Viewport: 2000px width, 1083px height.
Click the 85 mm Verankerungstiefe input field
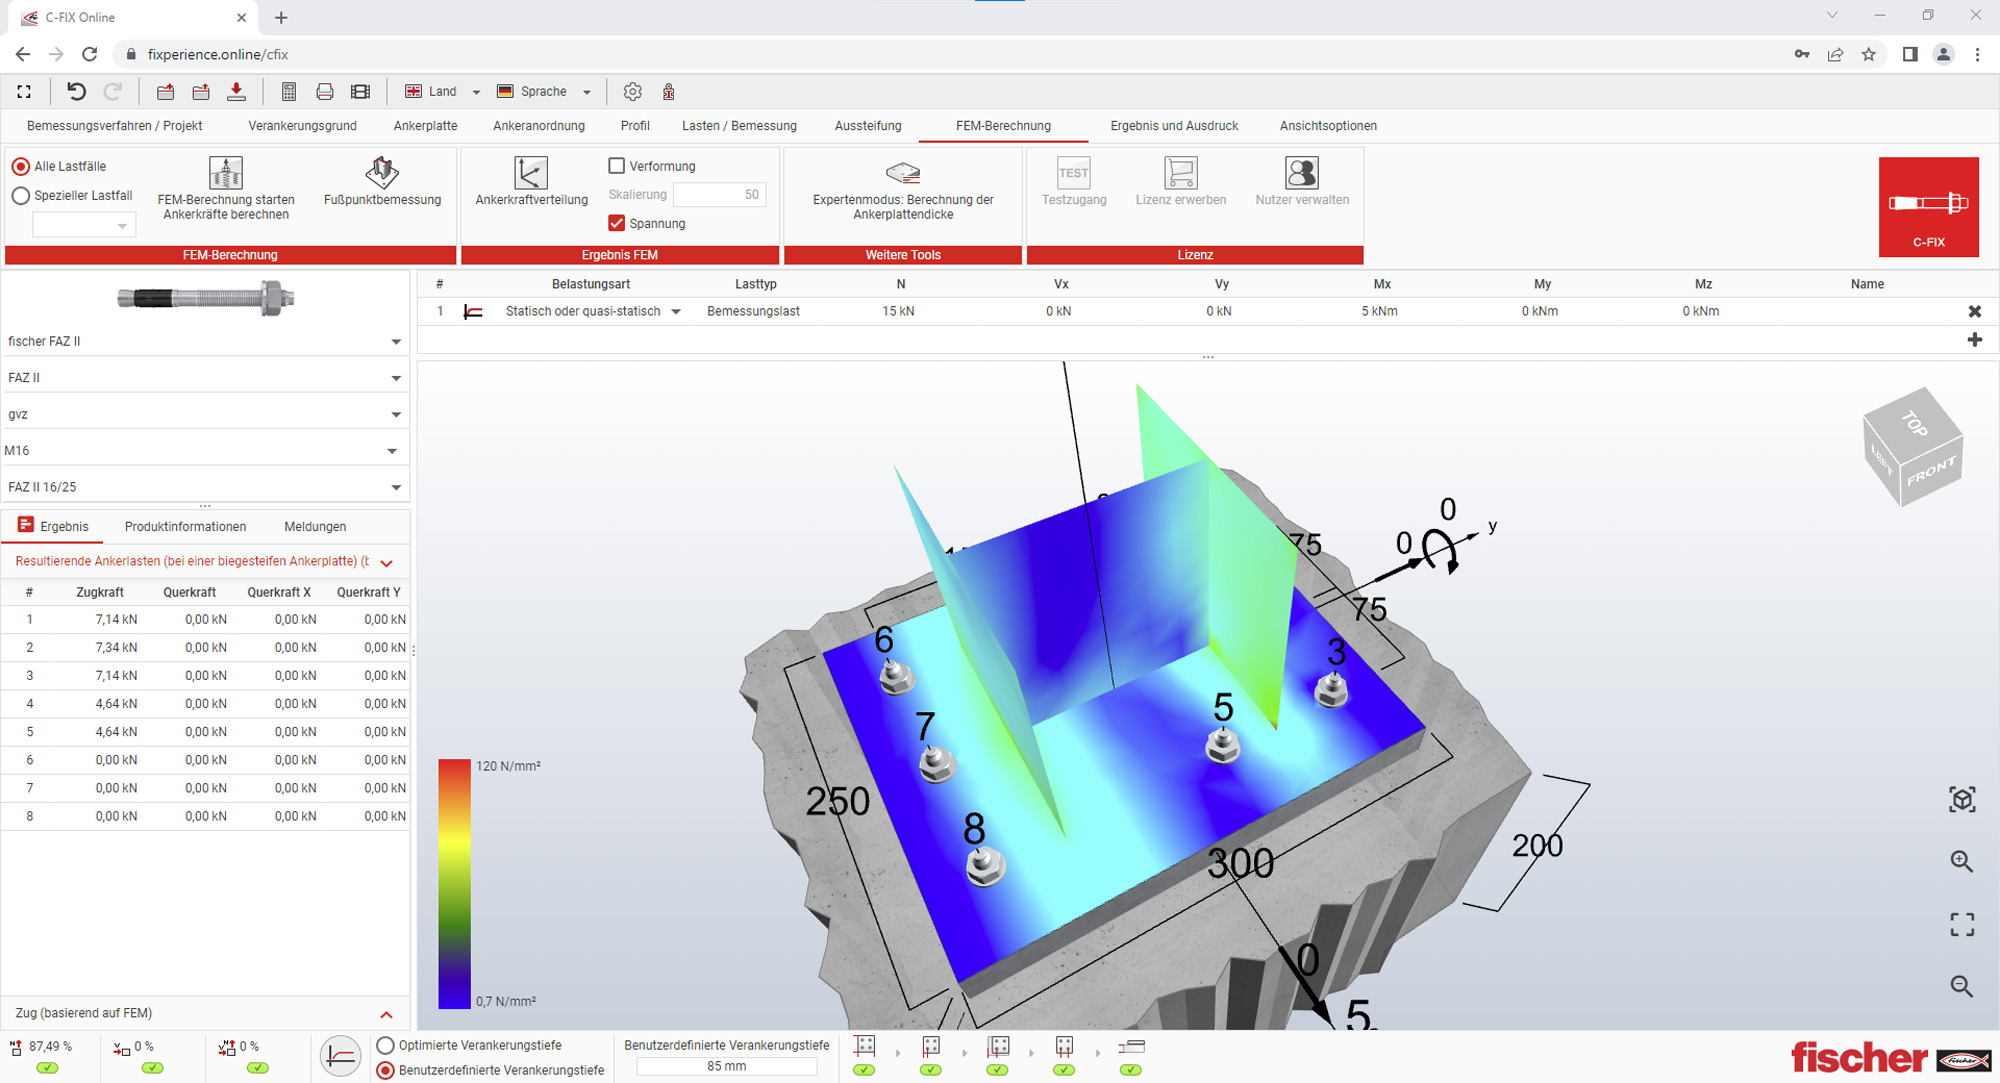(727, 1066)
